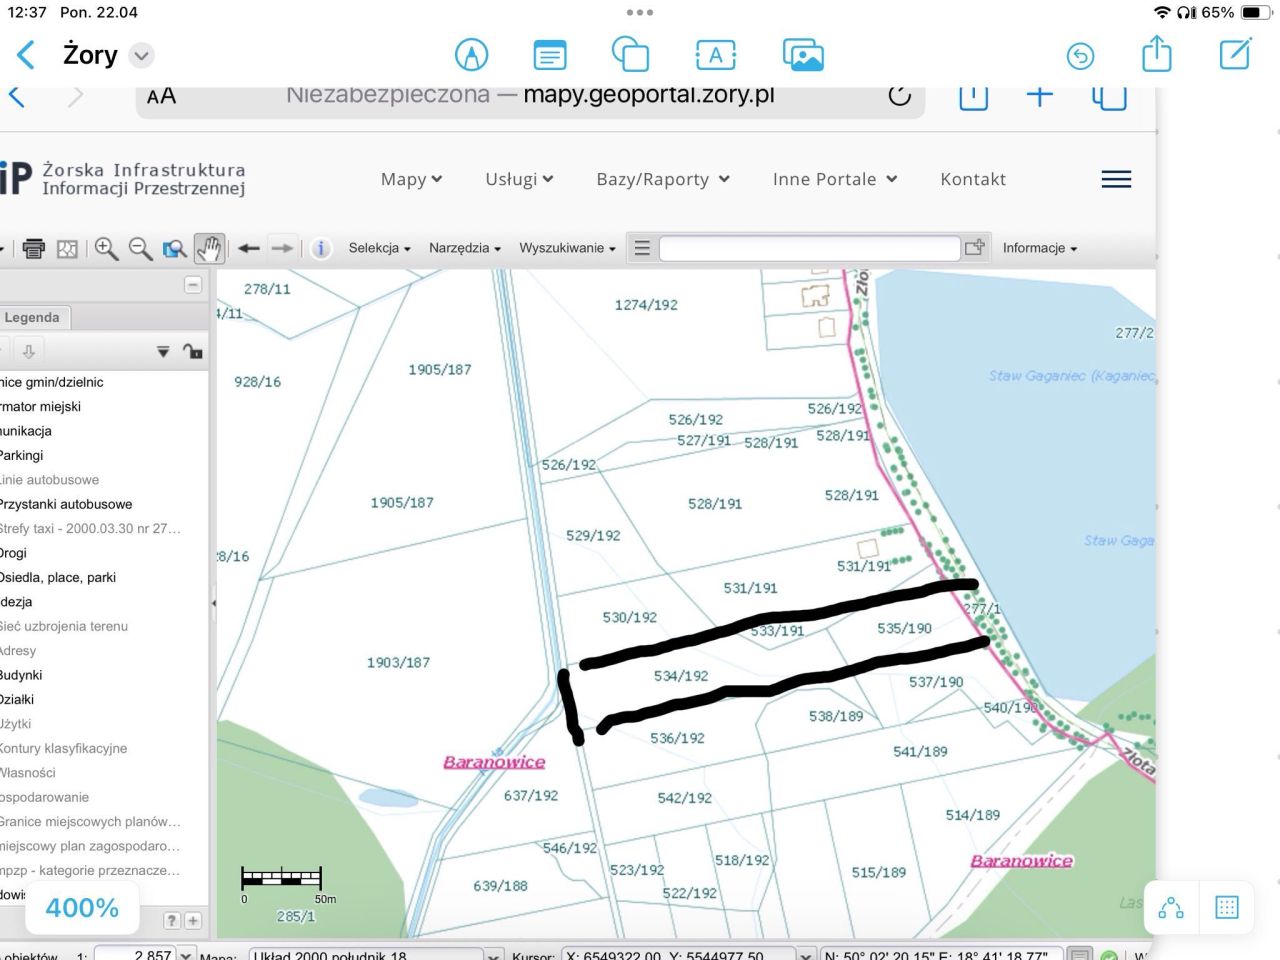Open the Kontakt page link

[973, 179]
